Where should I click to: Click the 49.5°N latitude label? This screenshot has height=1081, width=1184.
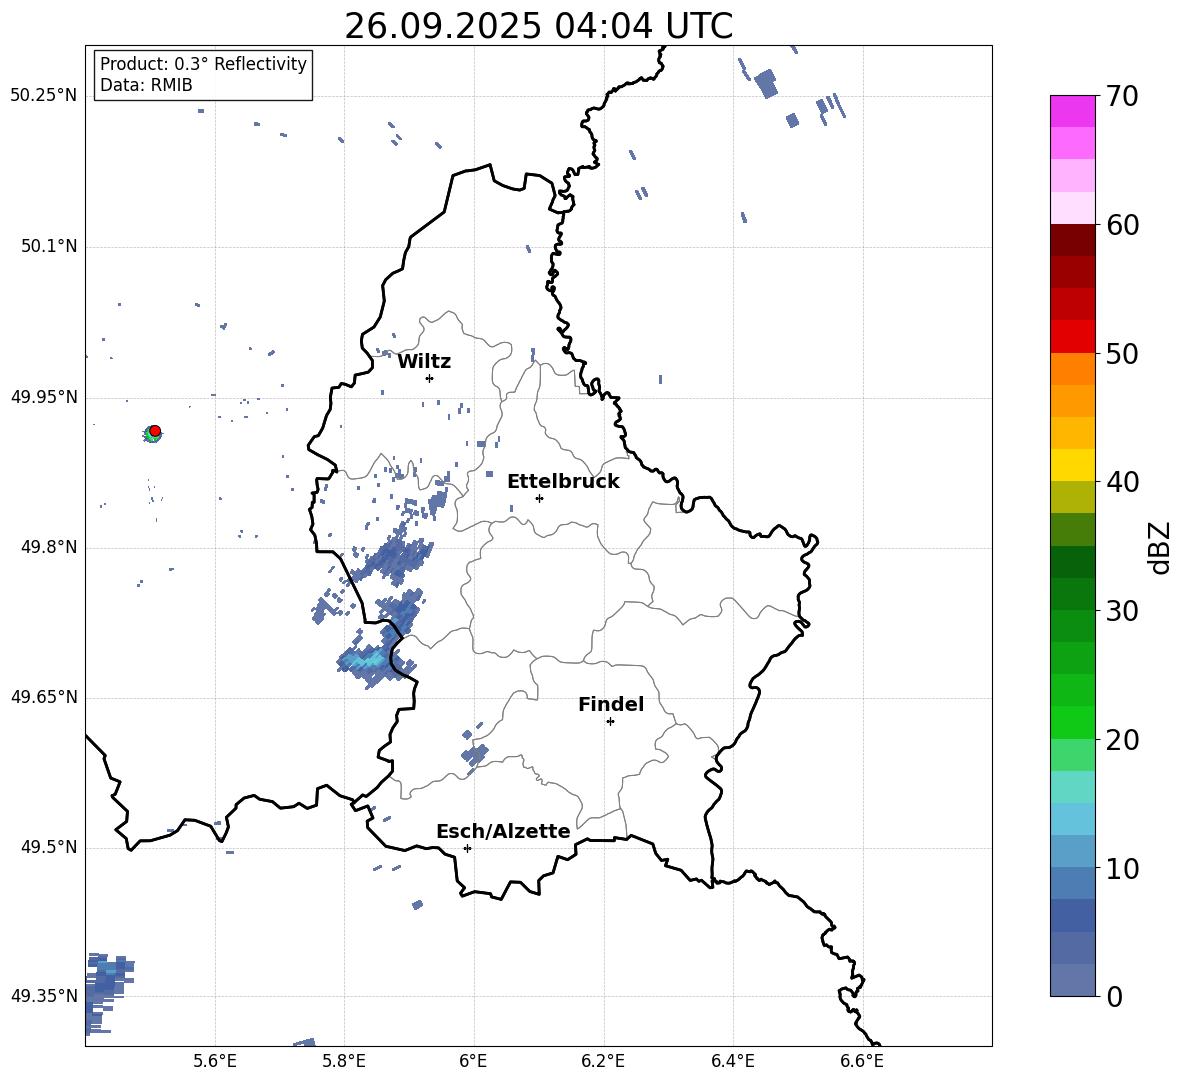(48, 847)
